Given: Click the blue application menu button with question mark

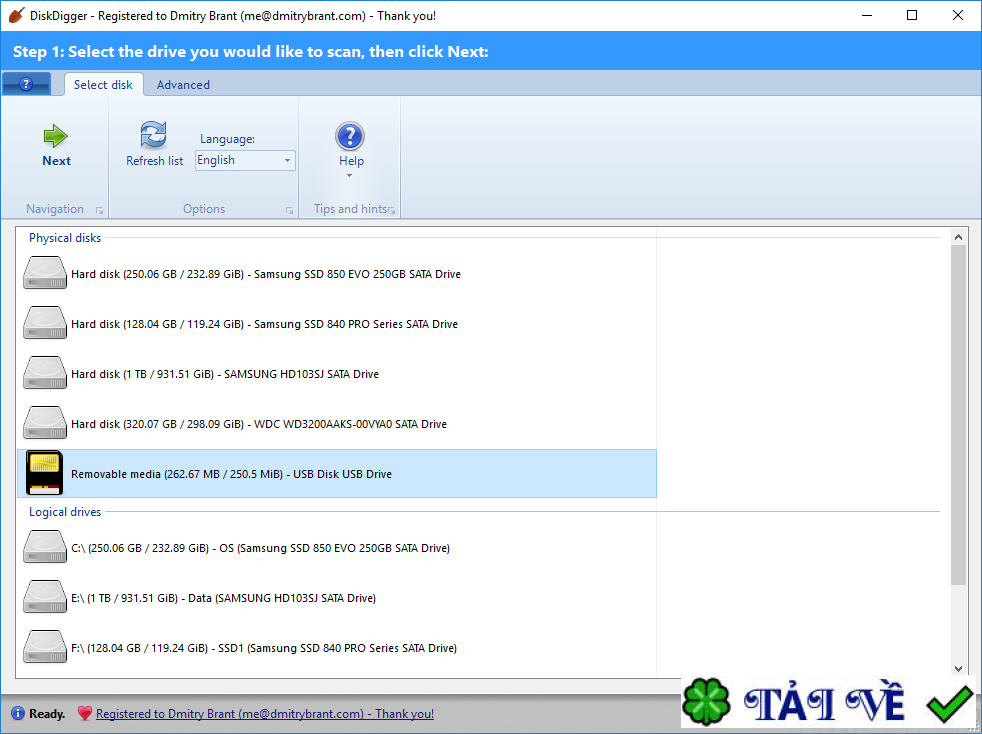Looking at the screenshot, I should [26, 84].
